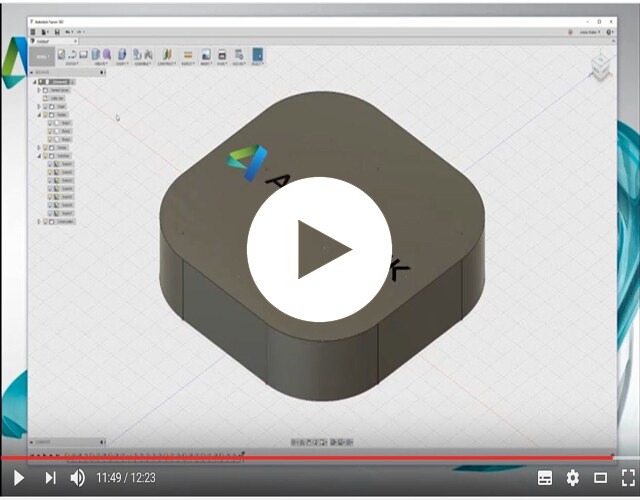Click the Make 3D print icon
Image resolution: width=640 pixels, height=500 pixels.
(222, 54)
